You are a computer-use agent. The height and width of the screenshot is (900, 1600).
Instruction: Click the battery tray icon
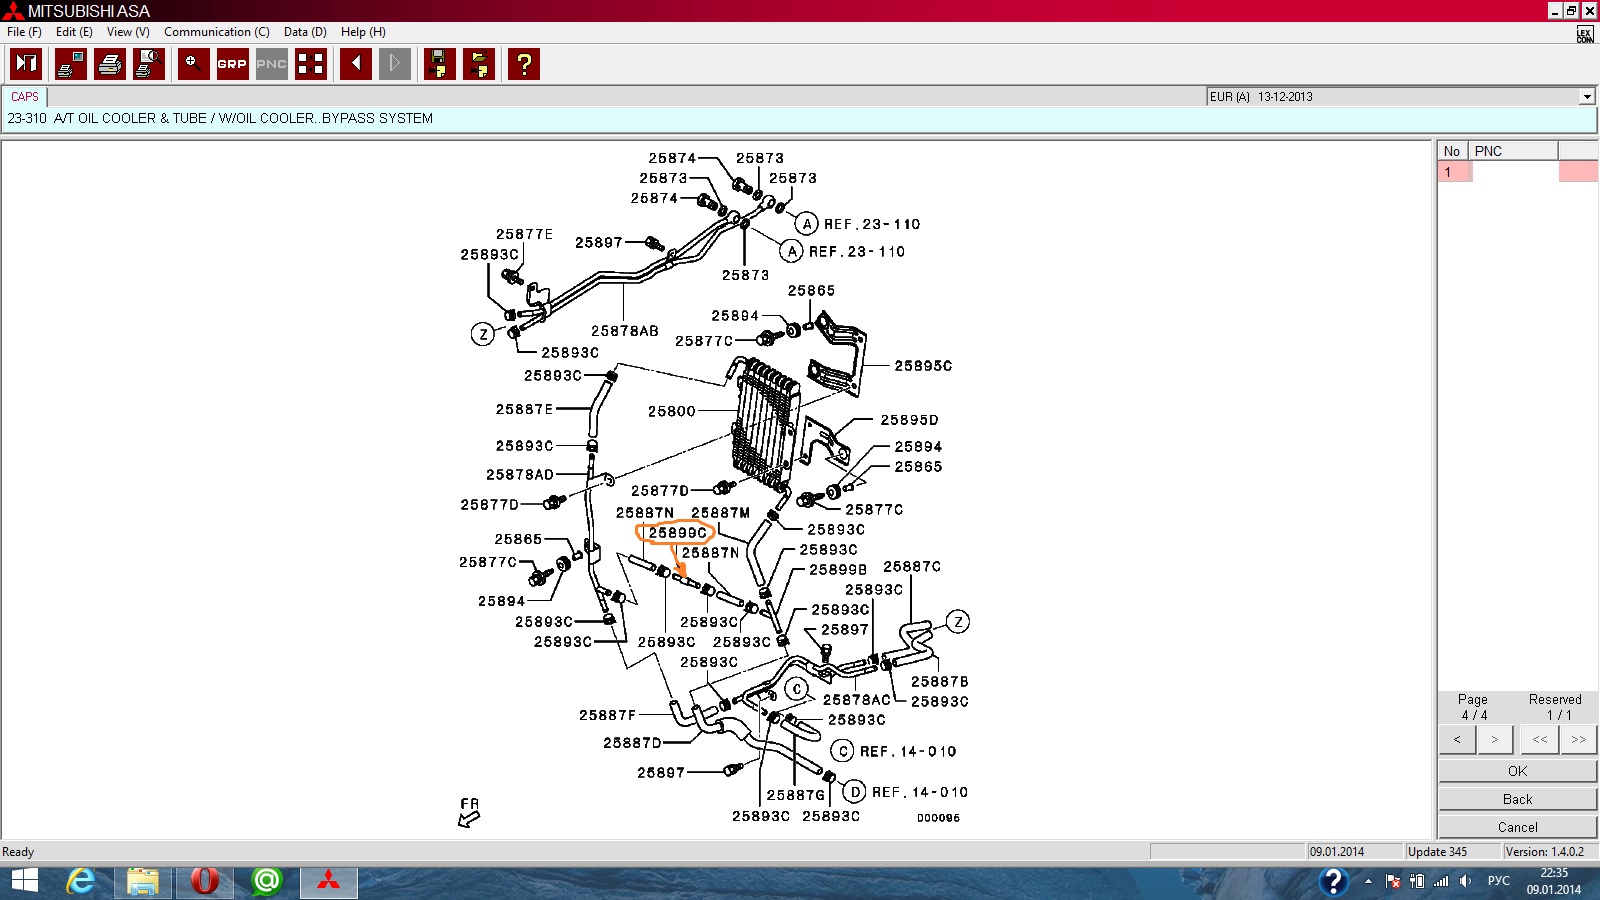[x=1417, y=881]
